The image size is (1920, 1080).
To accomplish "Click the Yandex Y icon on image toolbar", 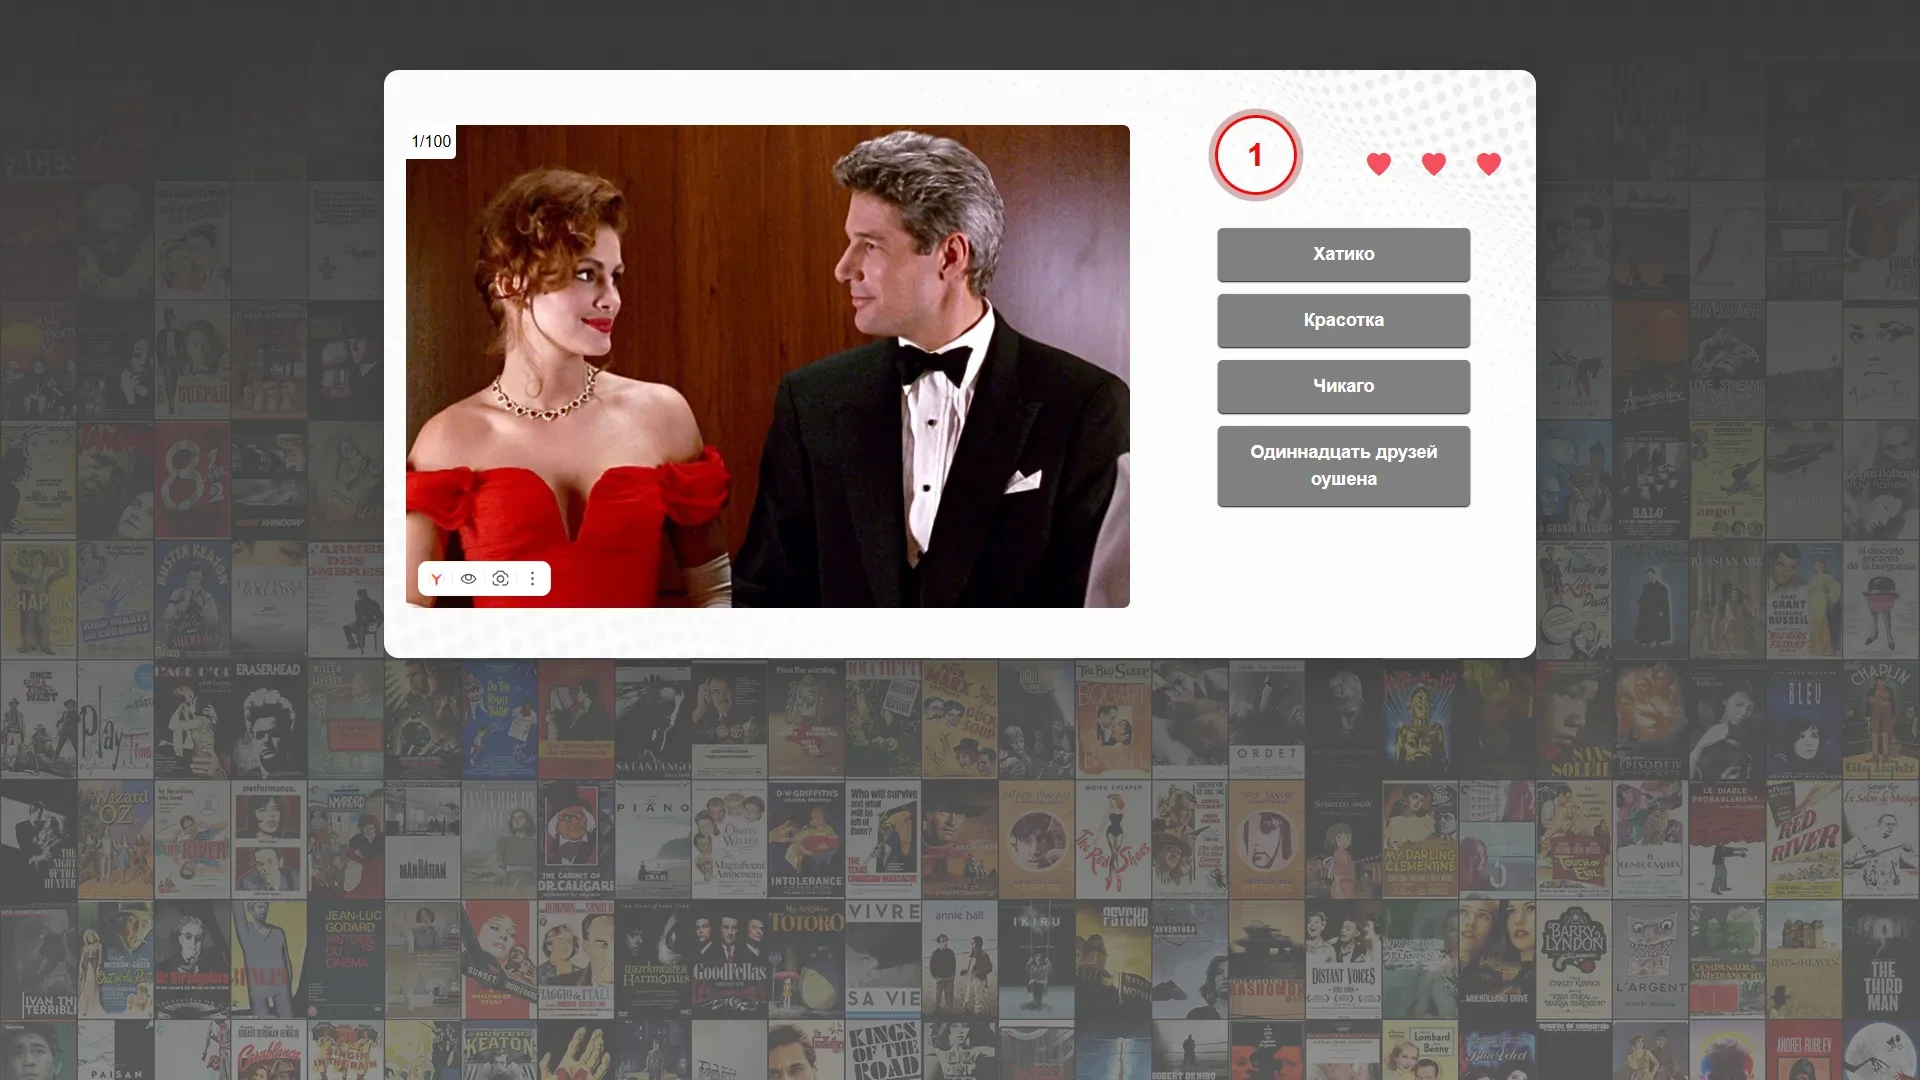I will pos(436,579).
